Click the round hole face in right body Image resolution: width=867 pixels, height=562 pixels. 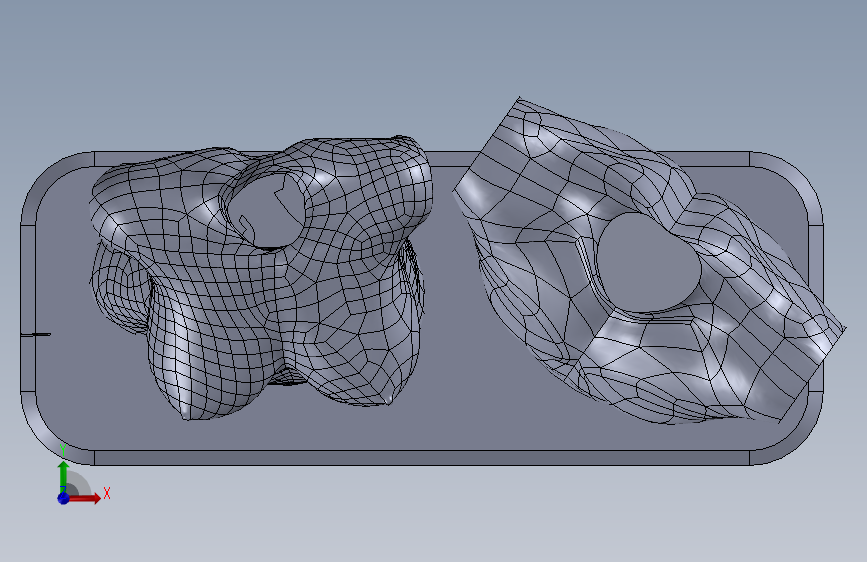coord(648,263)
